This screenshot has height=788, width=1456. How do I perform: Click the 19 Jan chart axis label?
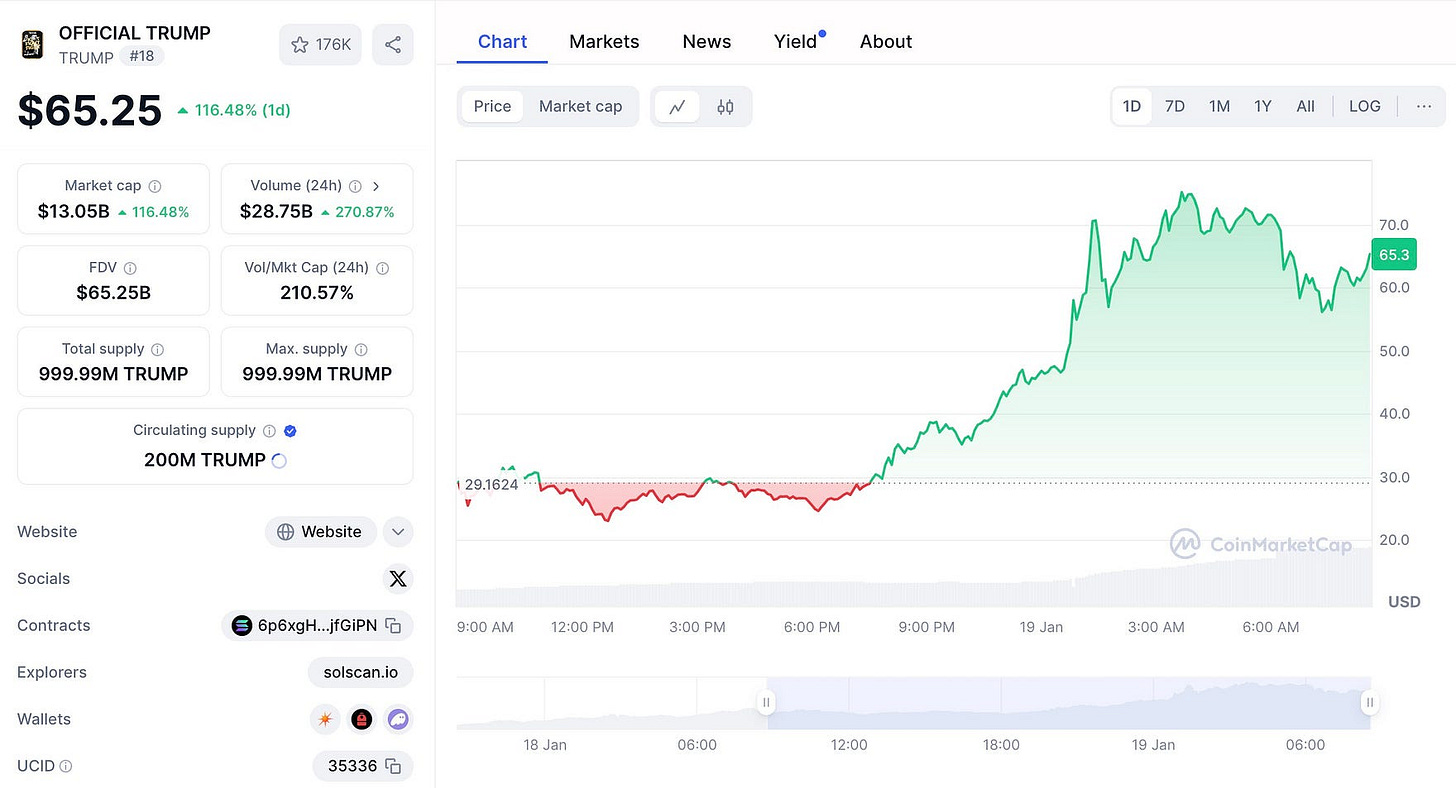pyautogui.click(x=1042, y=627)
